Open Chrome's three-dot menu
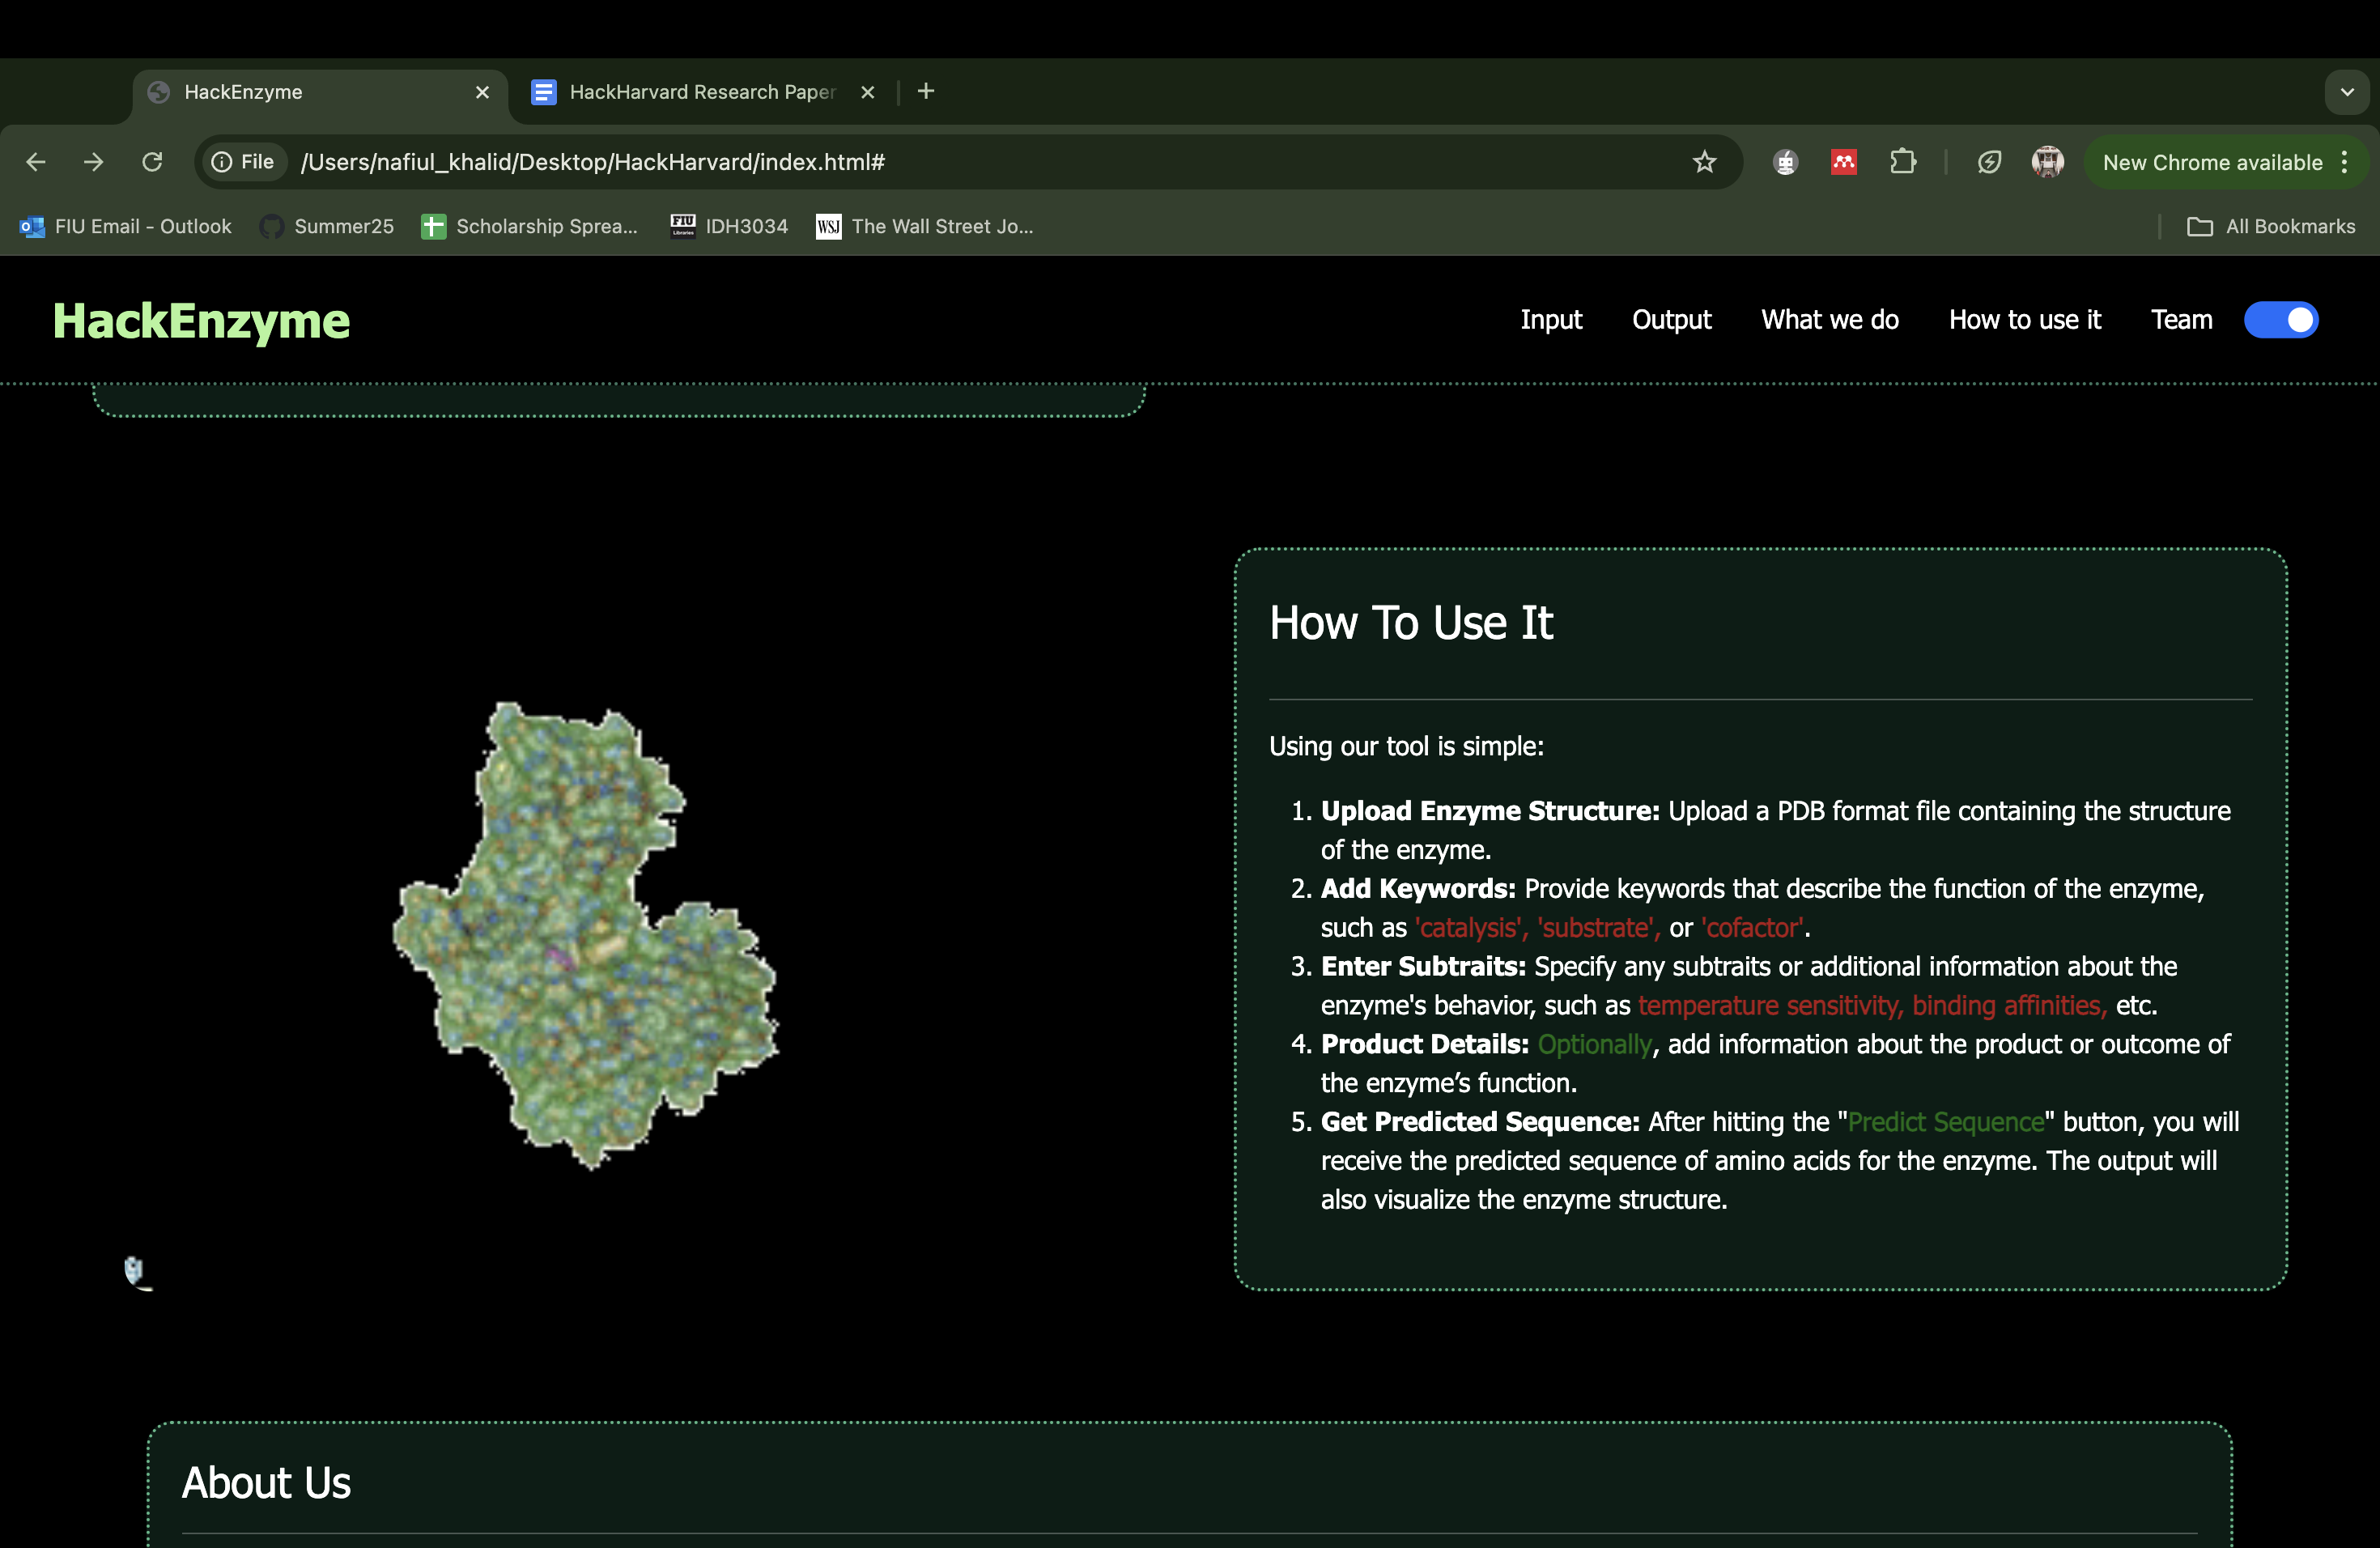This screenshot has height=1548, width=2380. click(x=2345, y=162)
